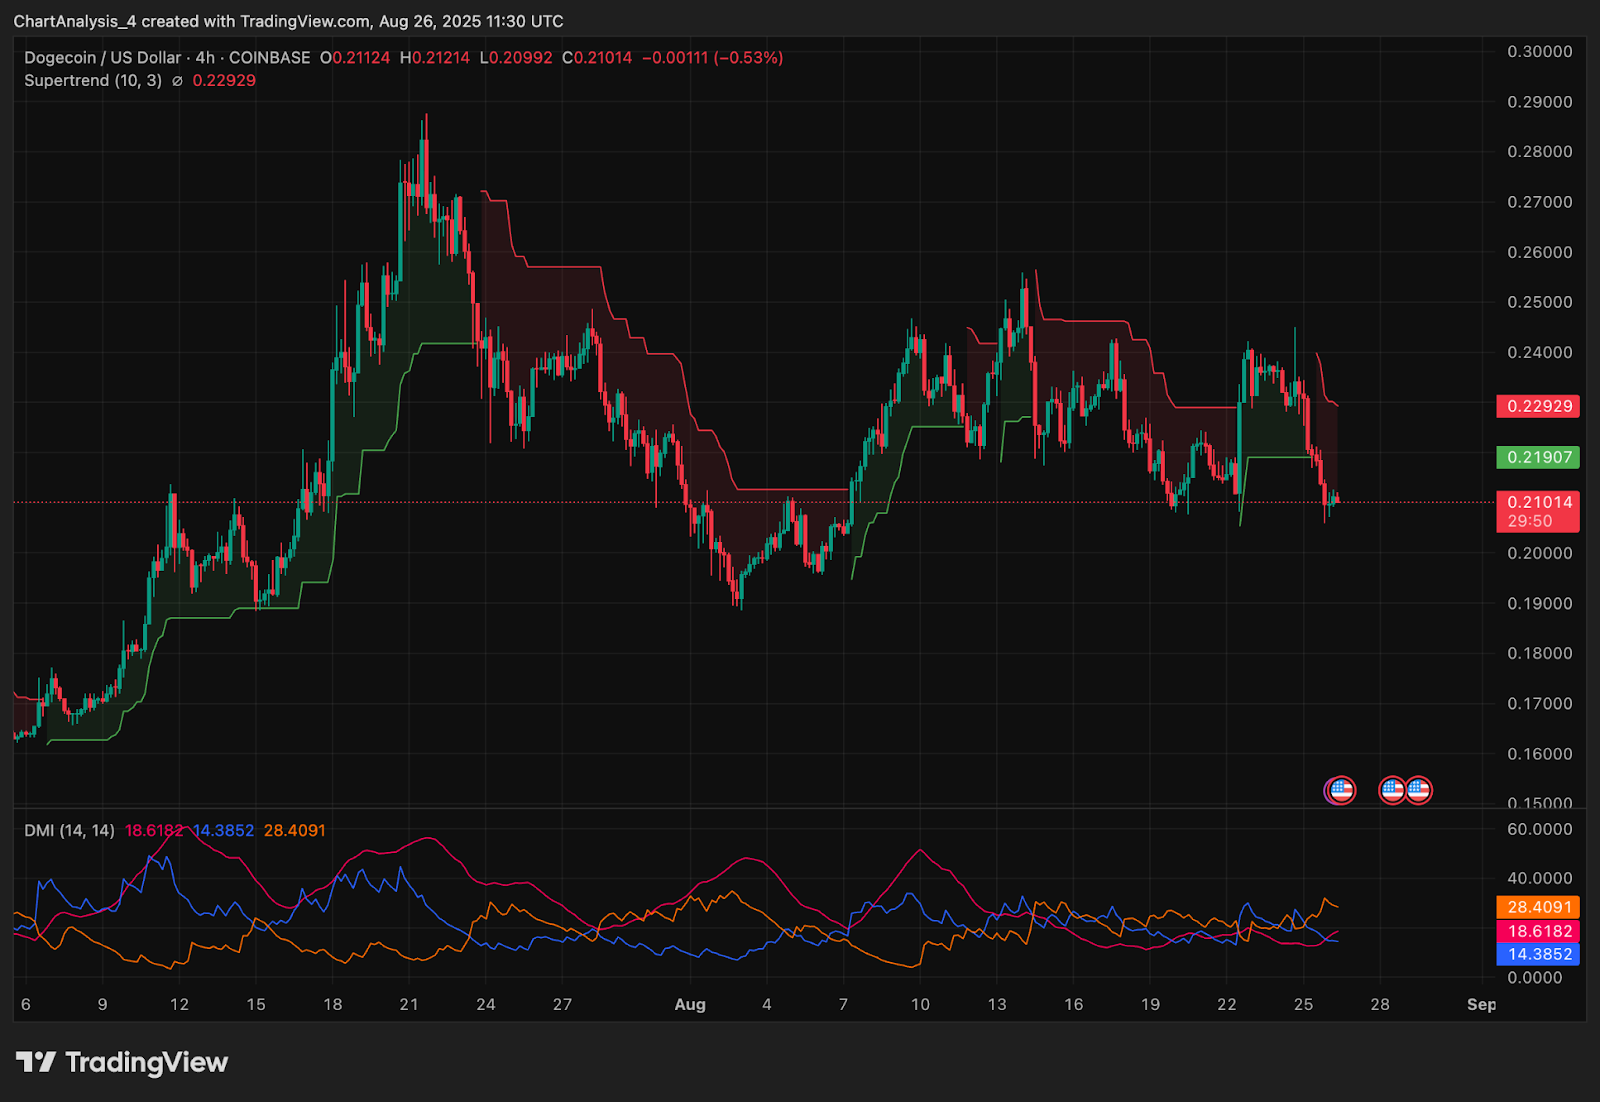Screen dimensions: 1600x1102
Task: Click the Aug label on the time axis
Action: click(x=690, y=1004)
